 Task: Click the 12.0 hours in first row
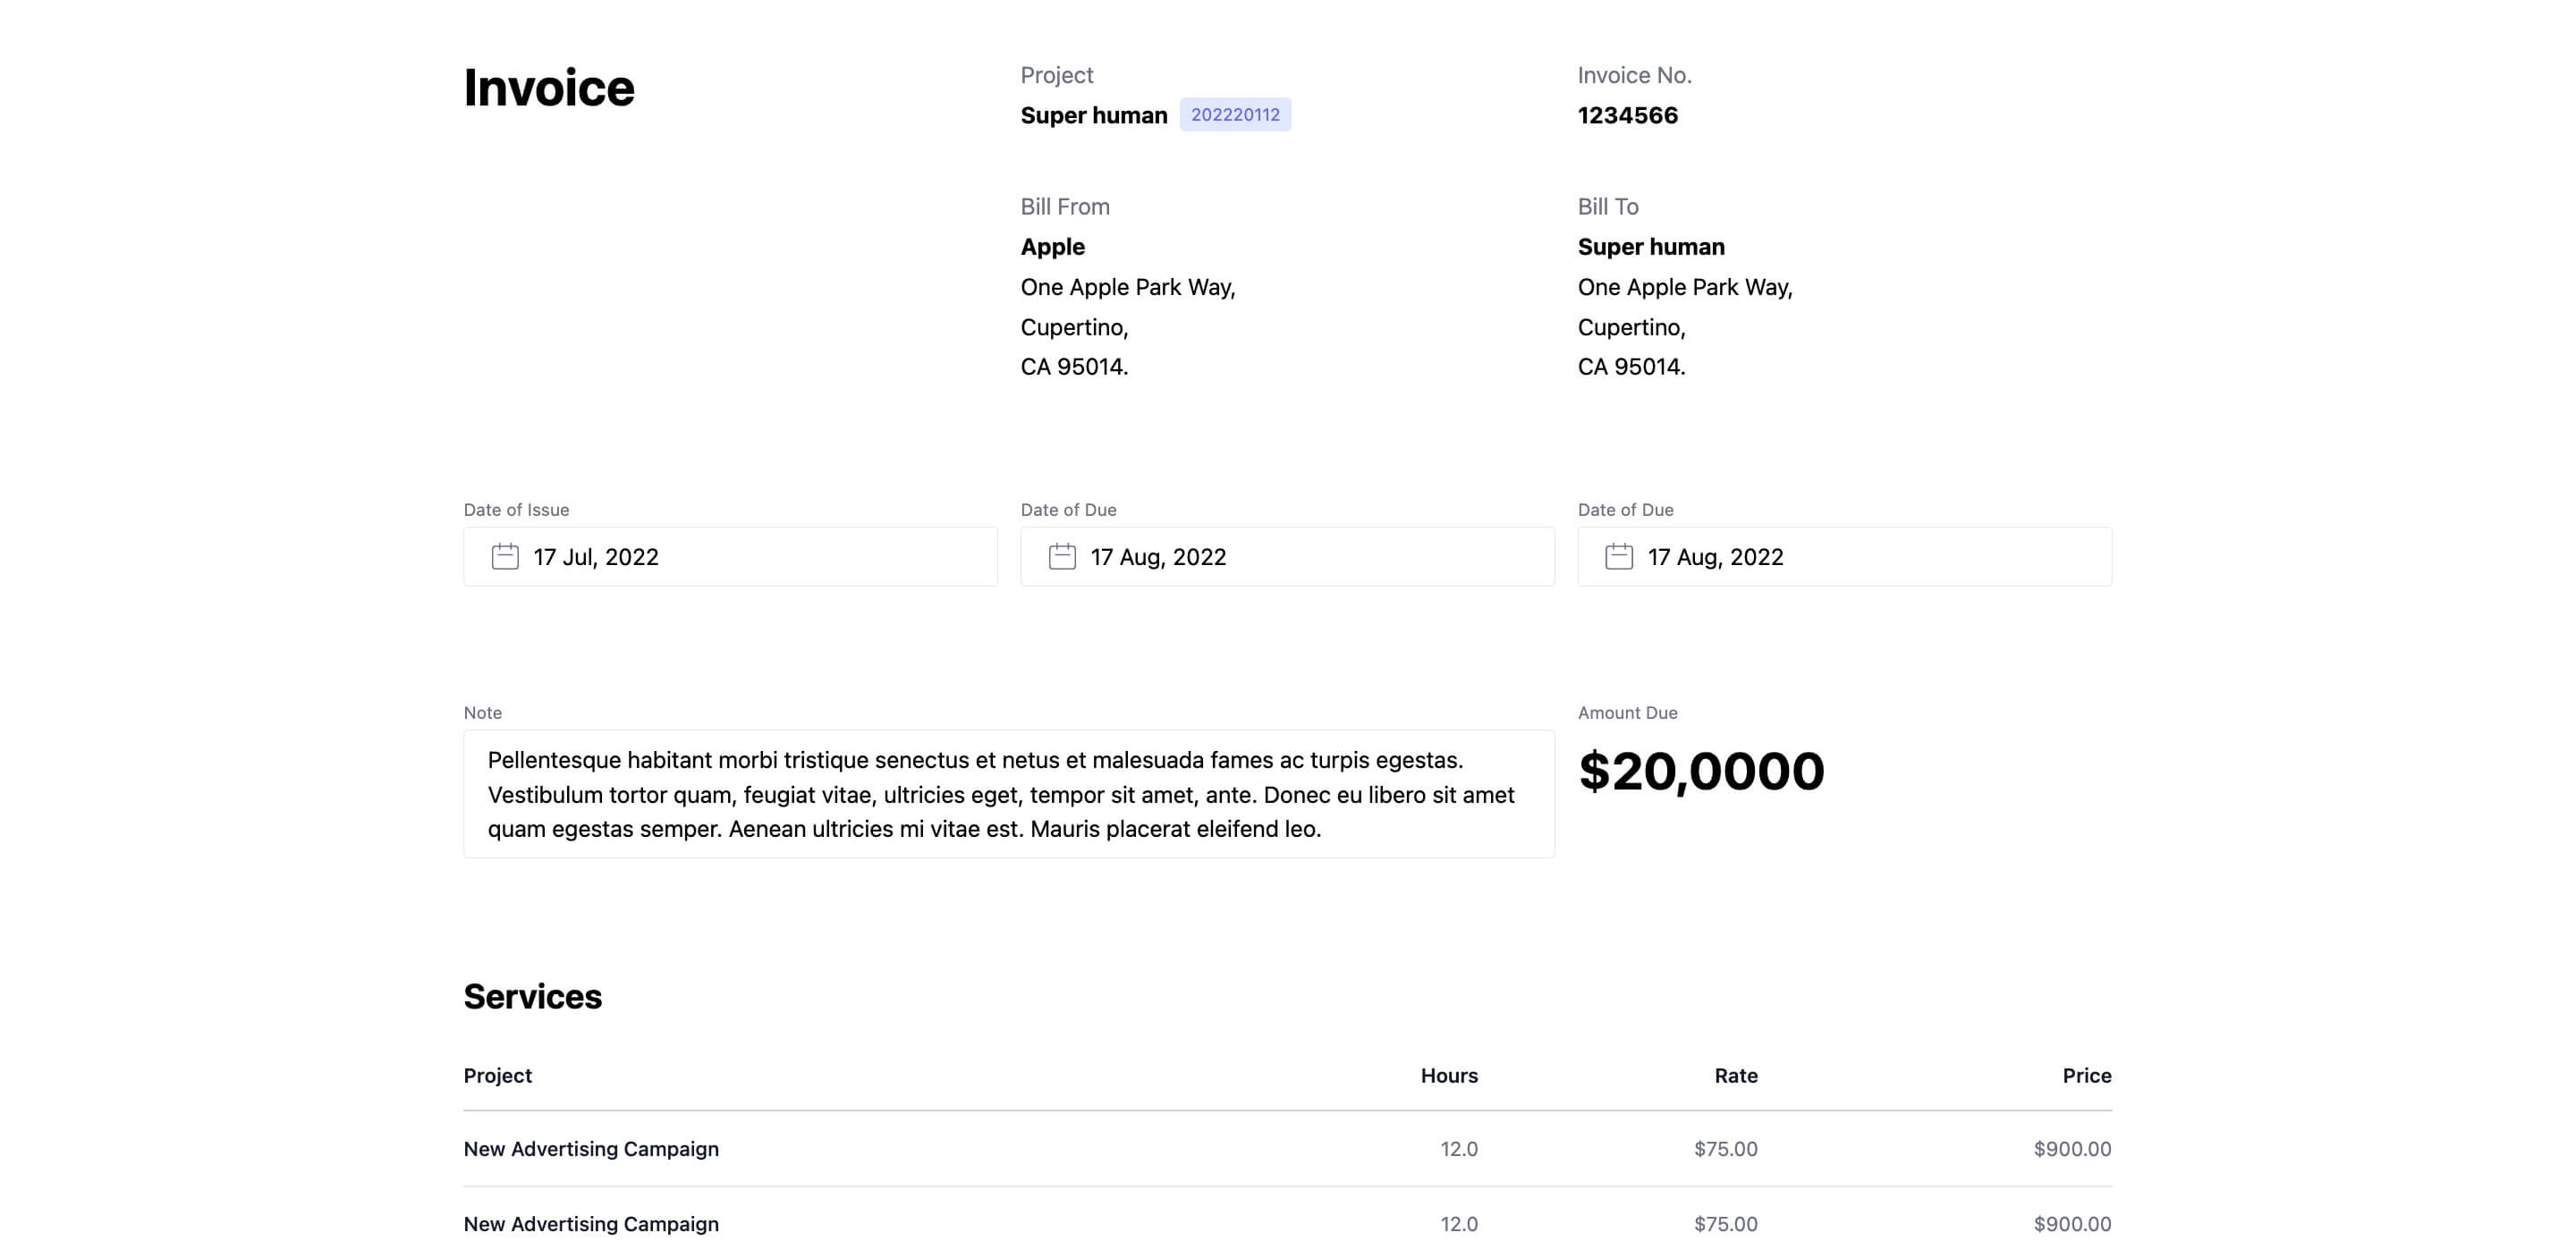(1459, 1148)
